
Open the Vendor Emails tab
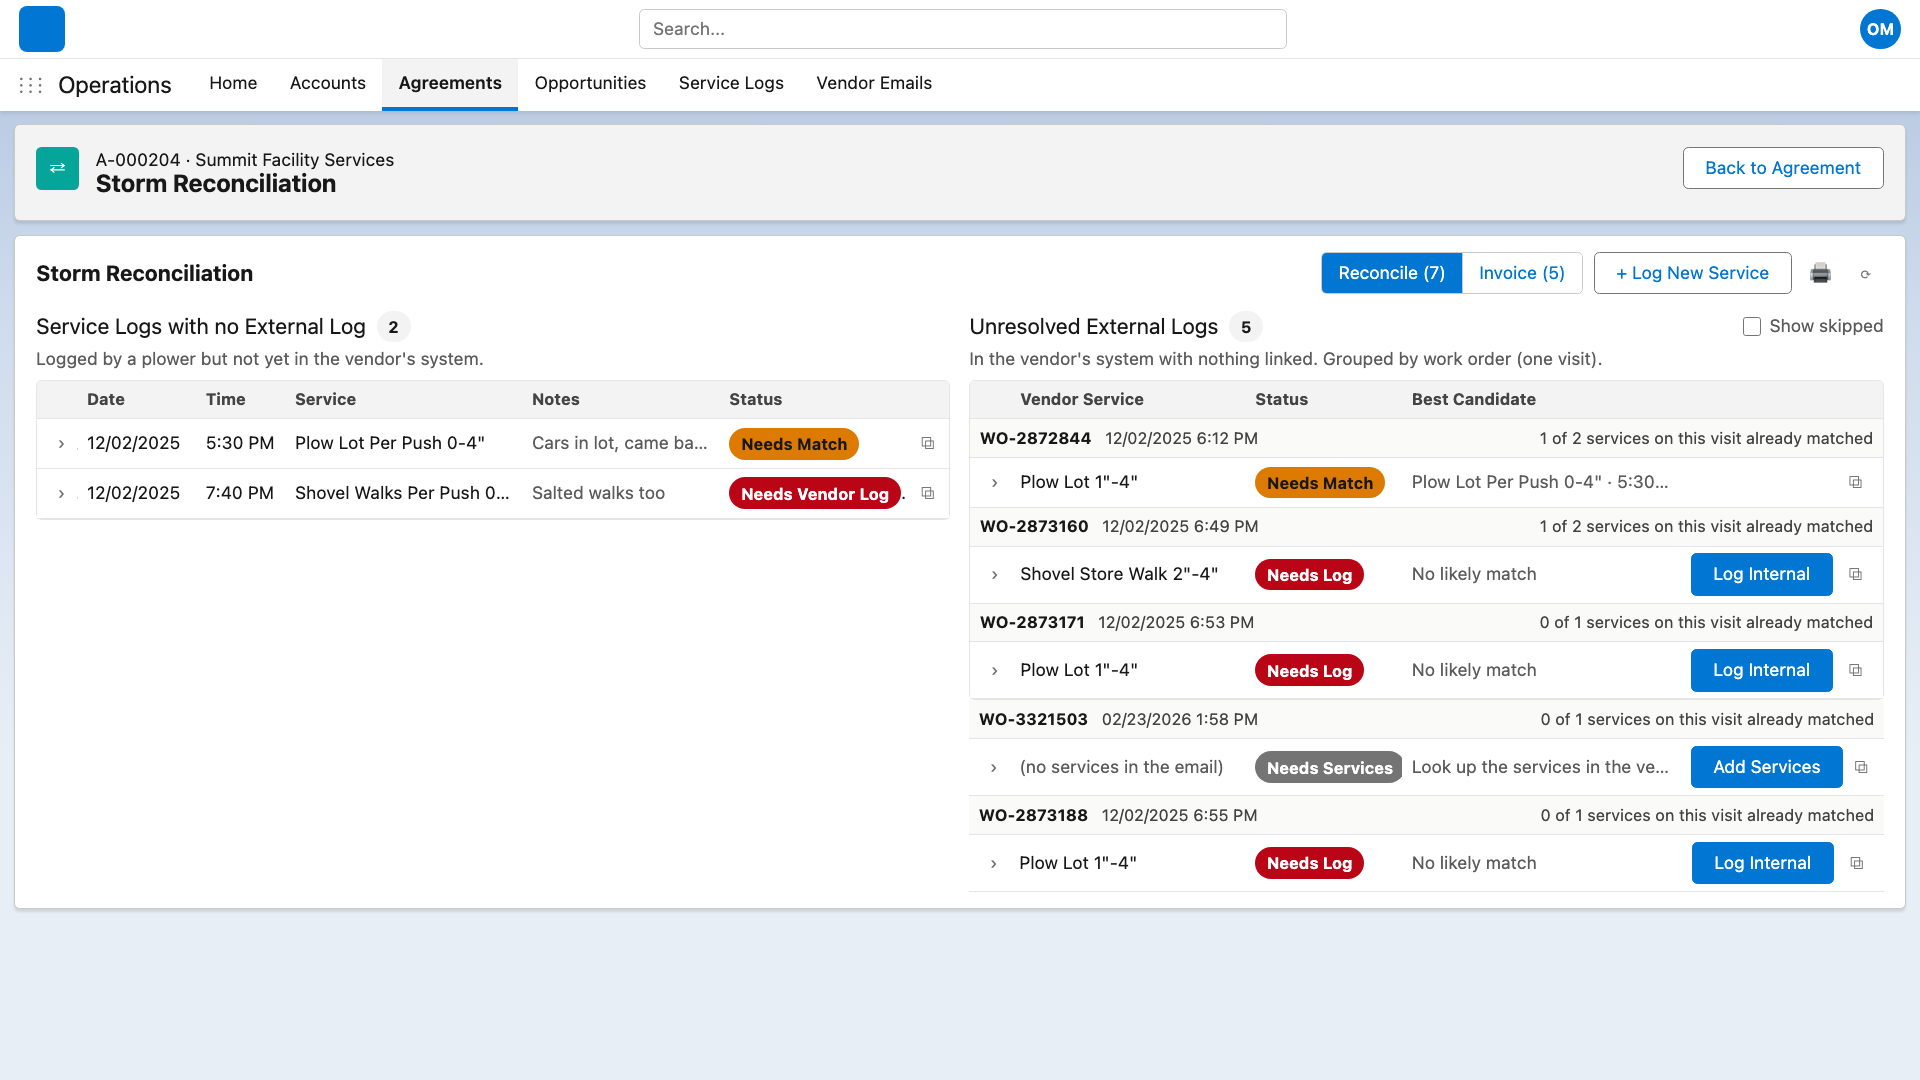point(874,83)
